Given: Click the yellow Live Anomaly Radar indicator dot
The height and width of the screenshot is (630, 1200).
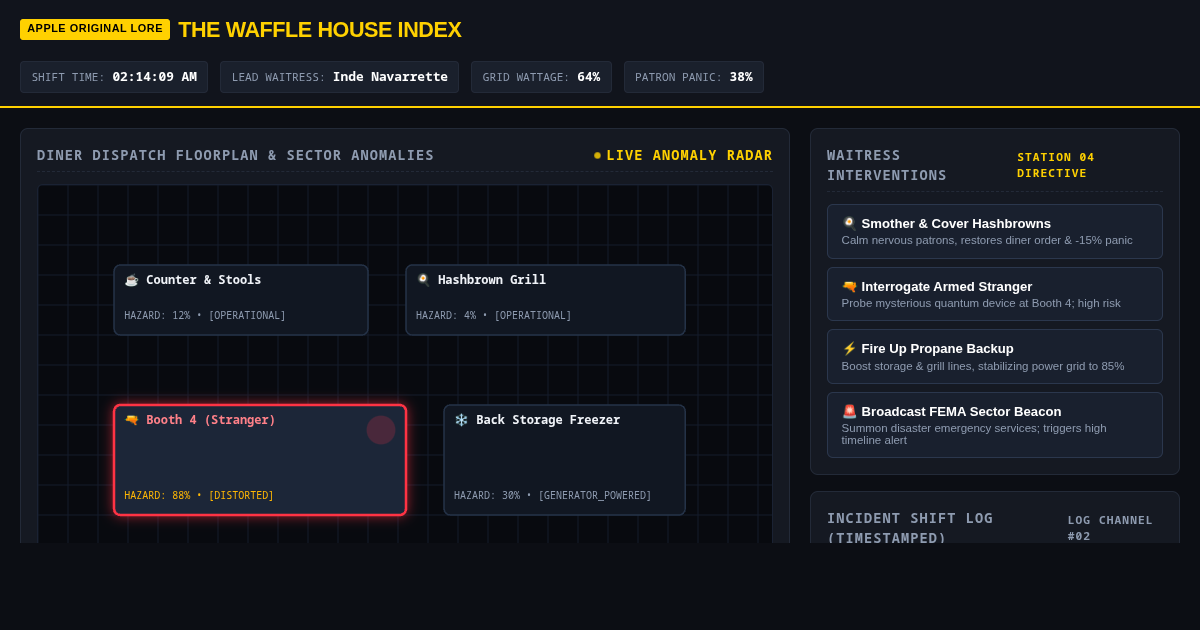Looking at the screenshot, I should coord(597,155).
